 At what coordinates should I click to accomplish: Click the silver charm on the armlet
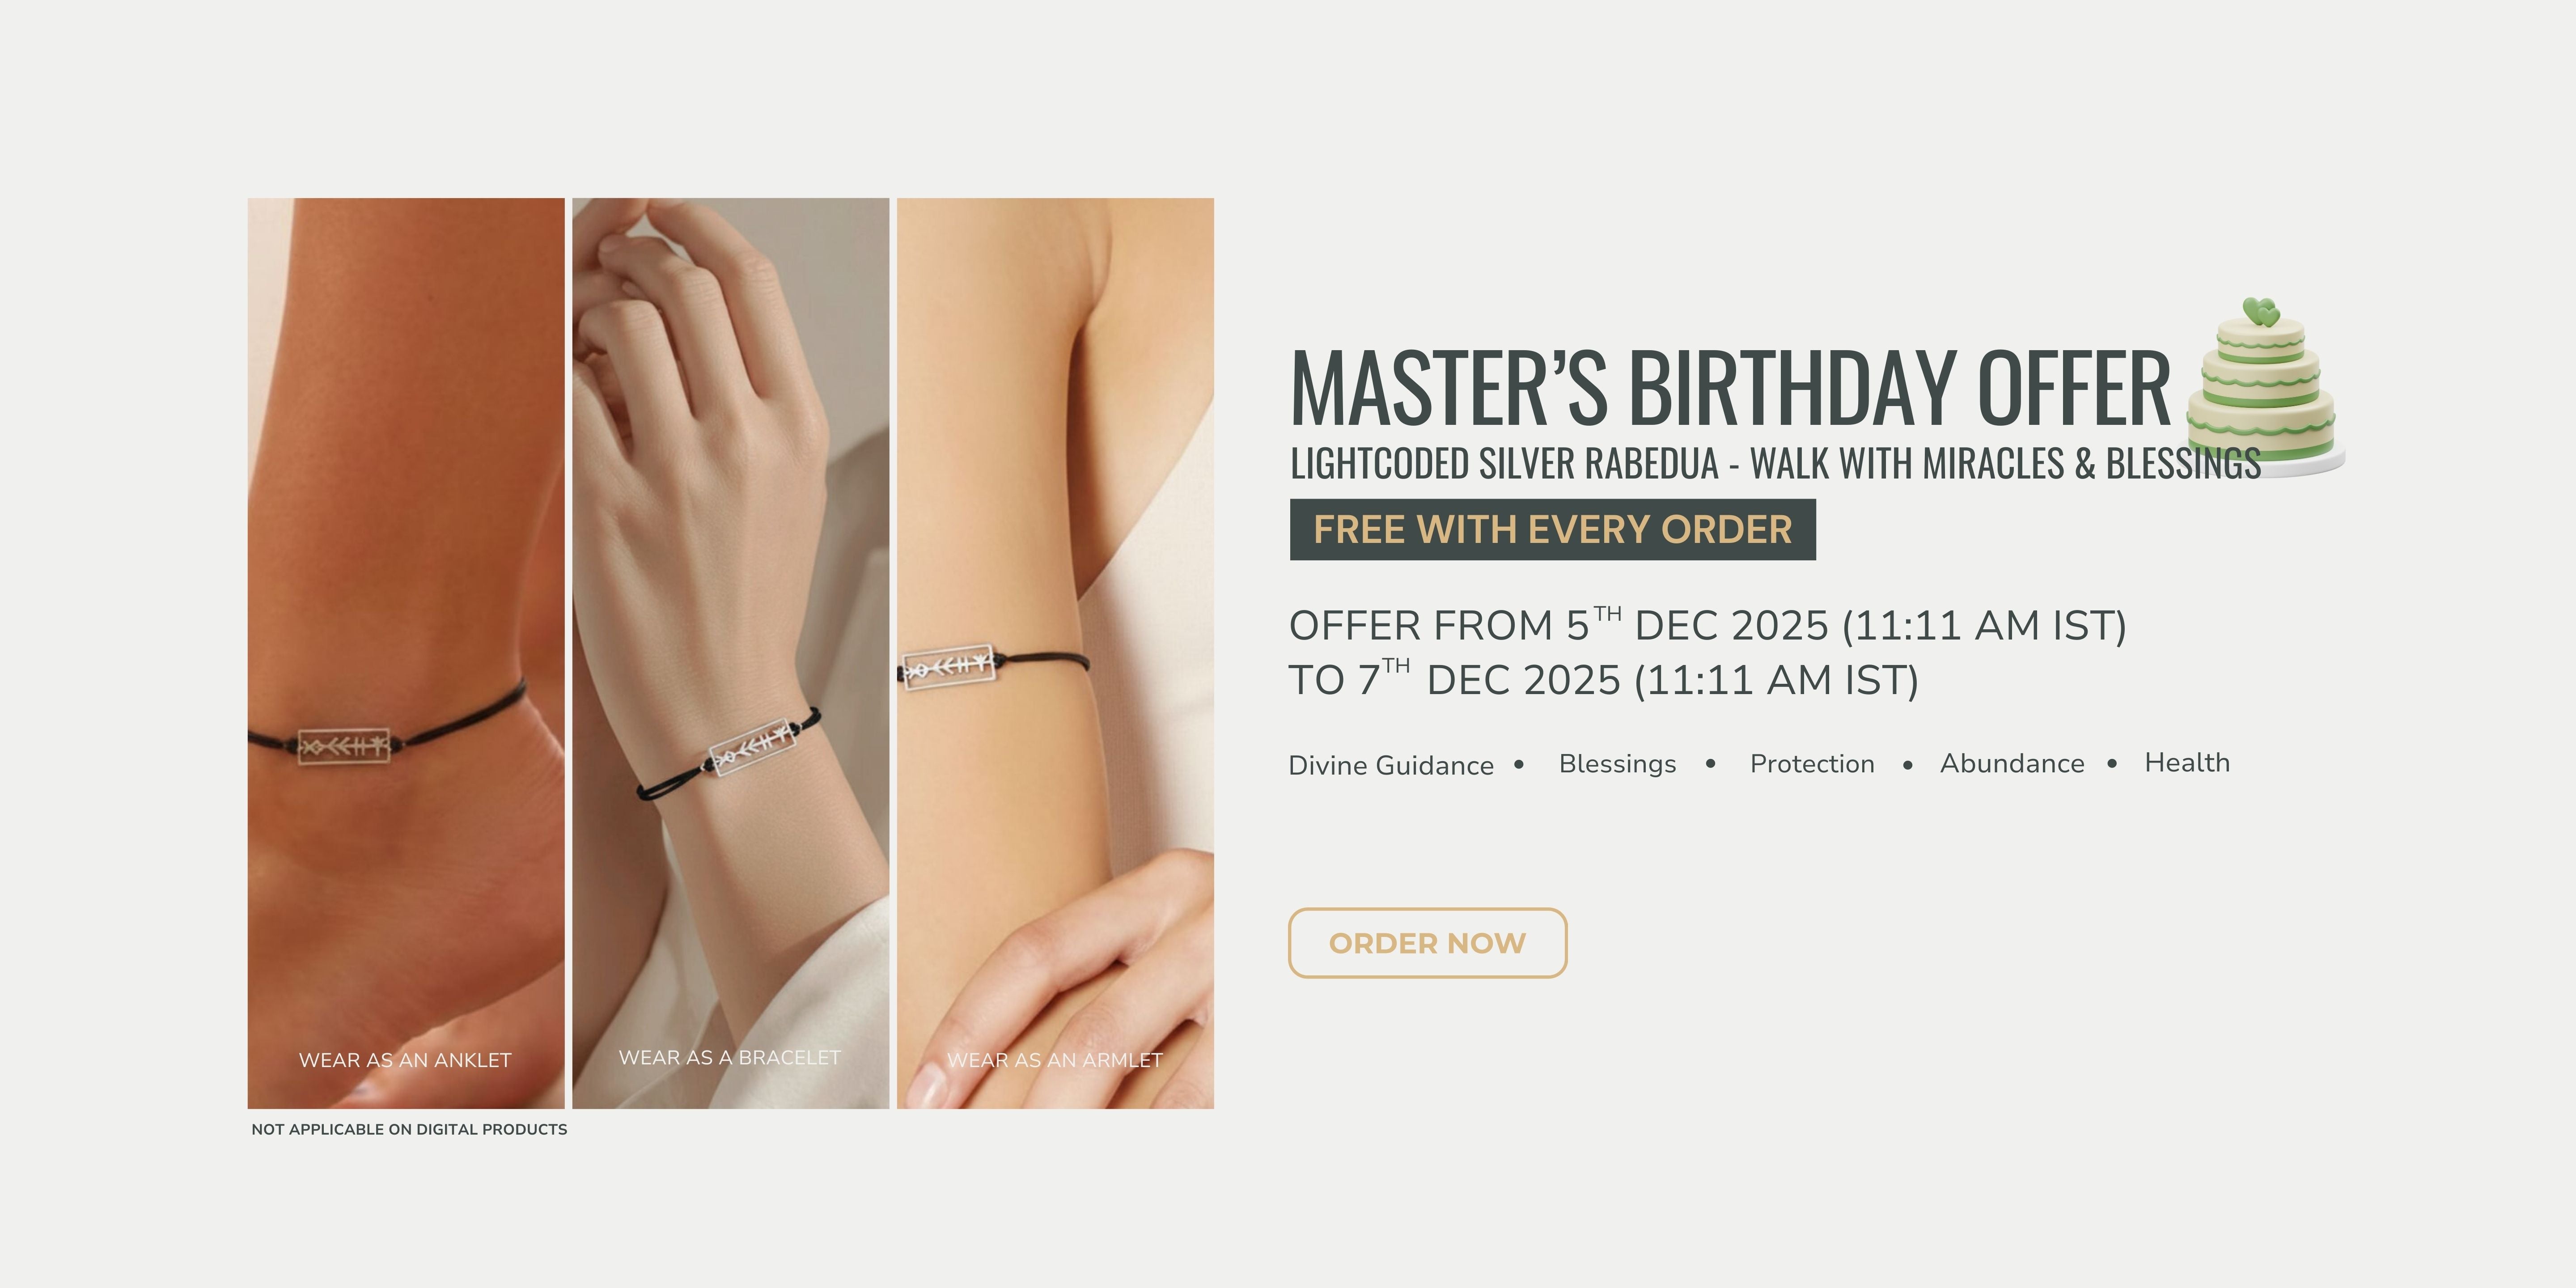click(x=948, y=666)
